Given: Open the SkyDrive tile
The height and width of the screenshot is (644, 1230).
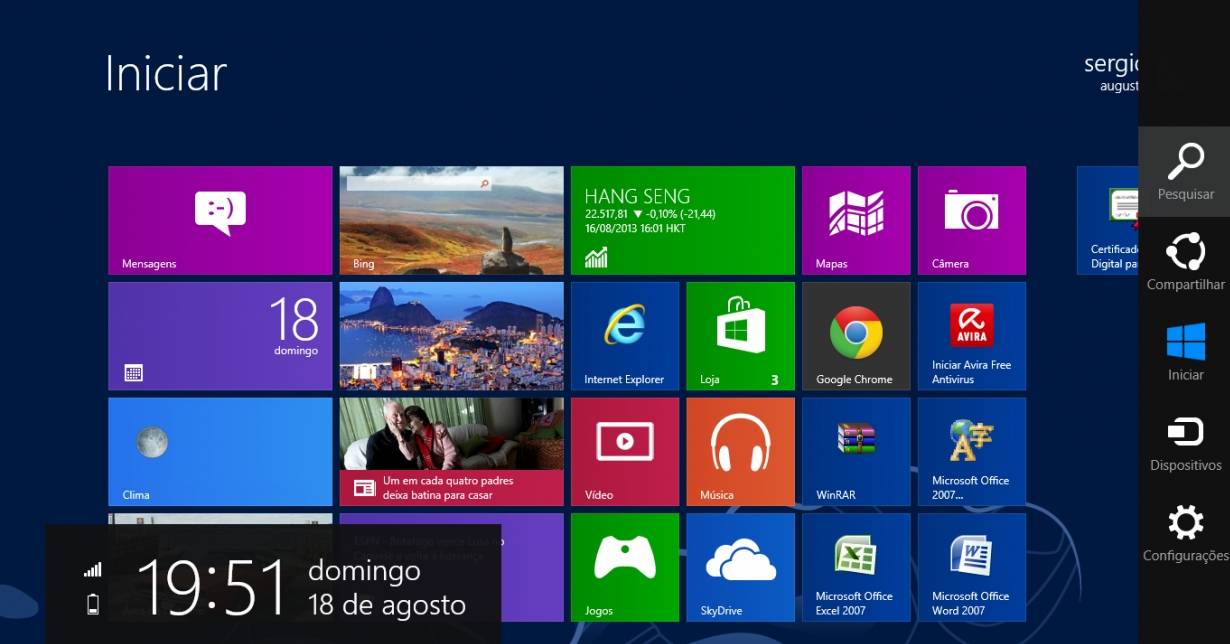Looking at the screenshot, I should coord(740,567).
